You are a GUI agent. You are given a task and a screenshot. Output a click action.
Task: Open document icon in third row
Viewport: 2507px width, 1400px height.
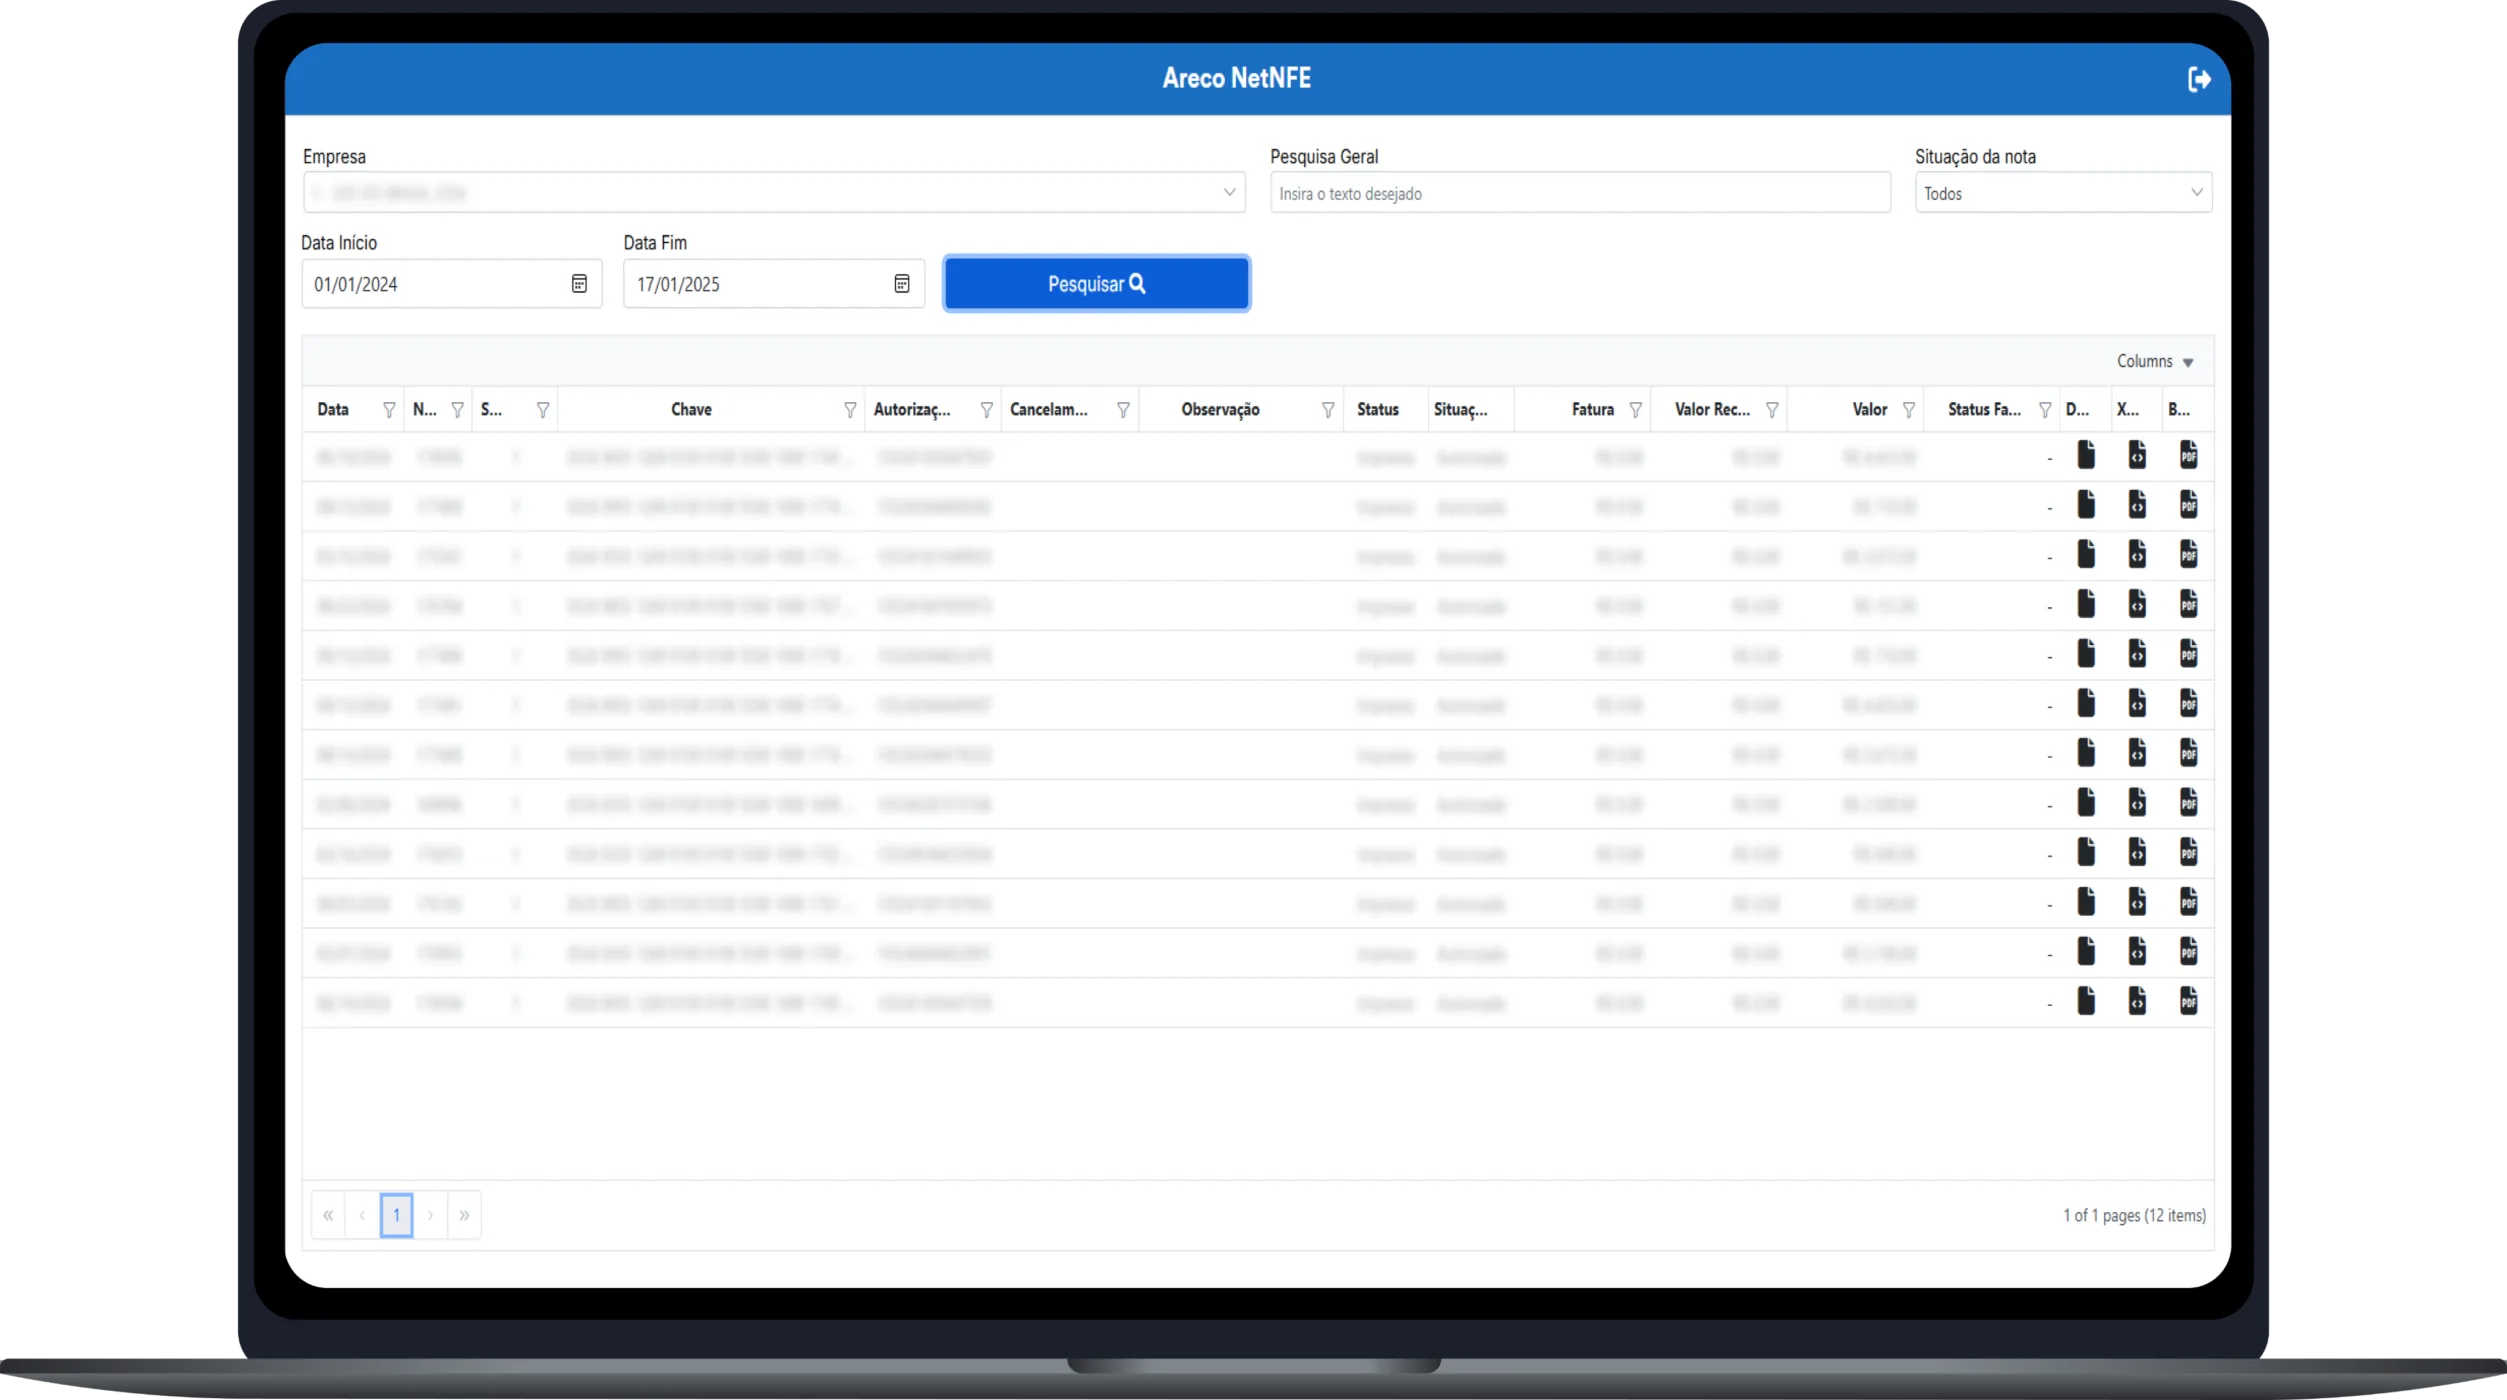tap(2085, 554)
